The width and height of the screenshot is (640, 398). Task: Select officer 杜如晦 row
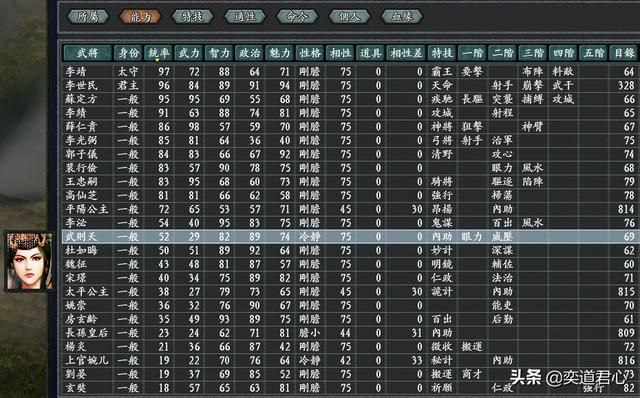(x=351, y=250)
